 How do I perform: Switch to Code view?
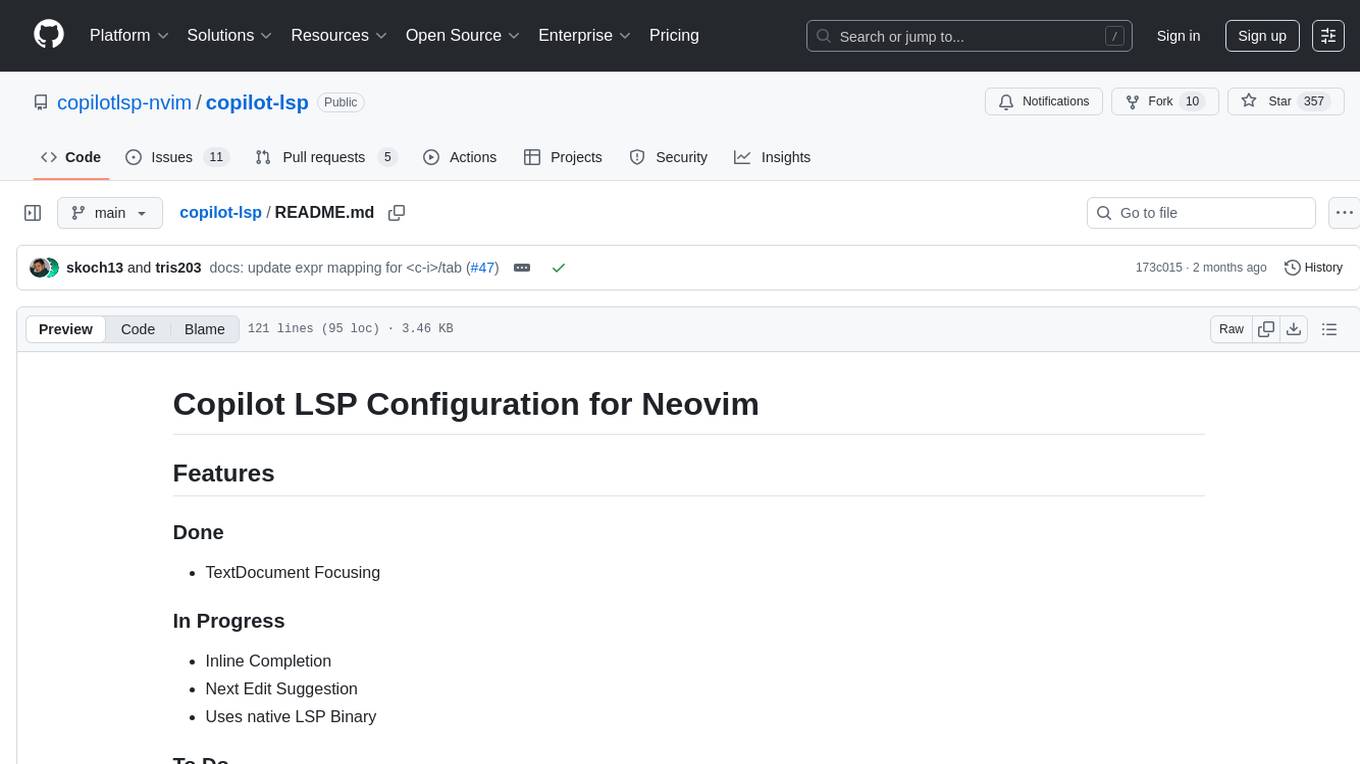click(x=138, y=329)
